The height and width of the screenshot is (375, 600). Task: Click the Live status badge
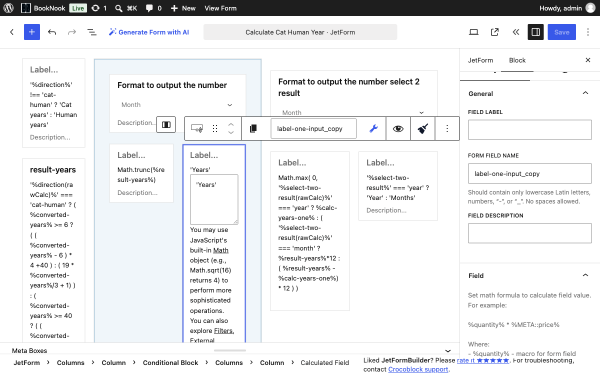[78, 8]
